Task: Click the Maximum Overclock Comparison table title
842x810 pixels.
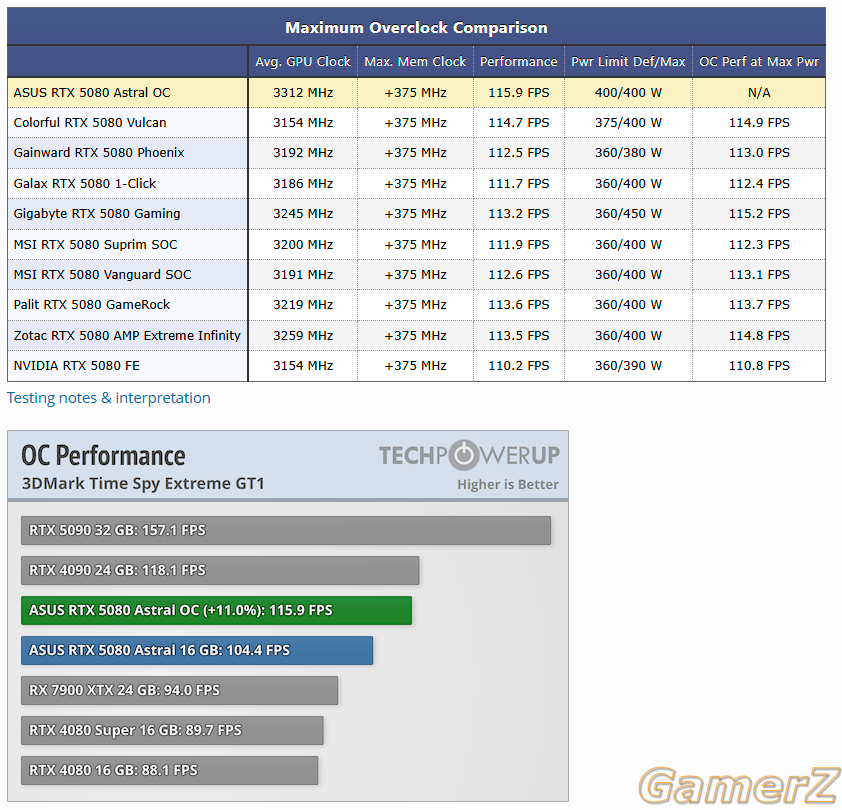Action: (x=416, y=27)
